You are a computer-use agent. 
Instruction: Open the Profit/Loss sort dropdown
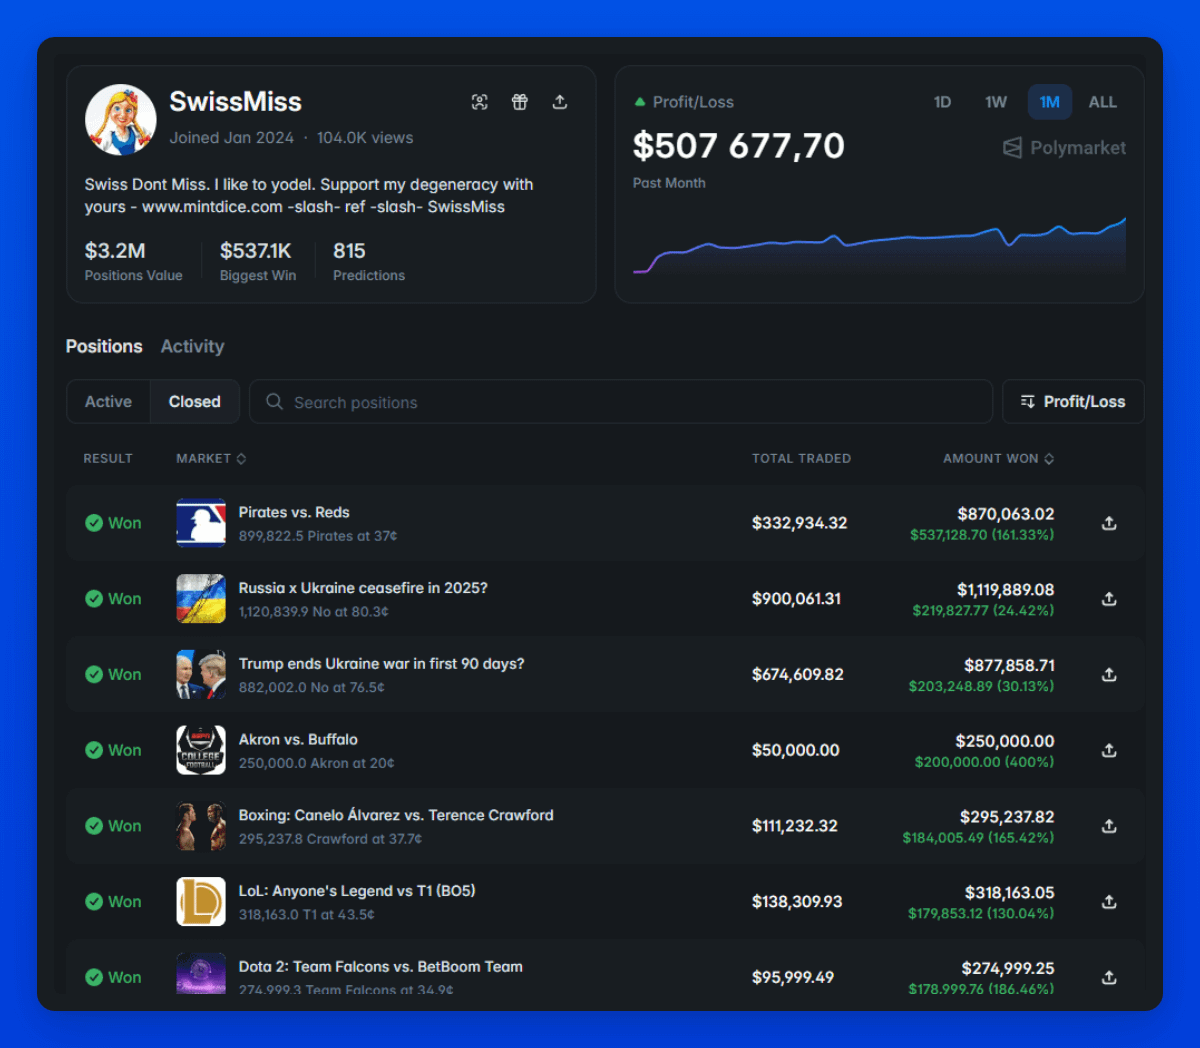pos(1073,402)
